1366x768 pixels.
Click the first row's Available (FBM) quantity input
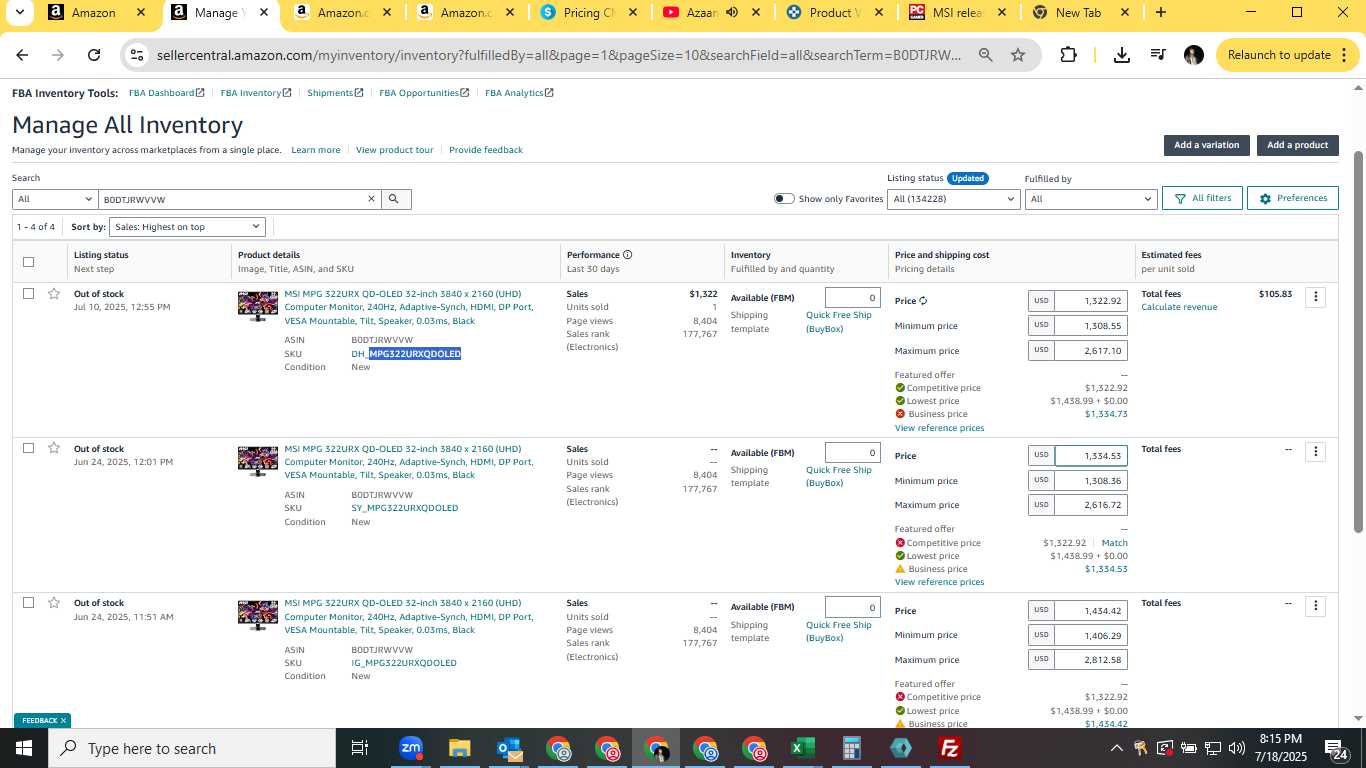pos(852,298)
